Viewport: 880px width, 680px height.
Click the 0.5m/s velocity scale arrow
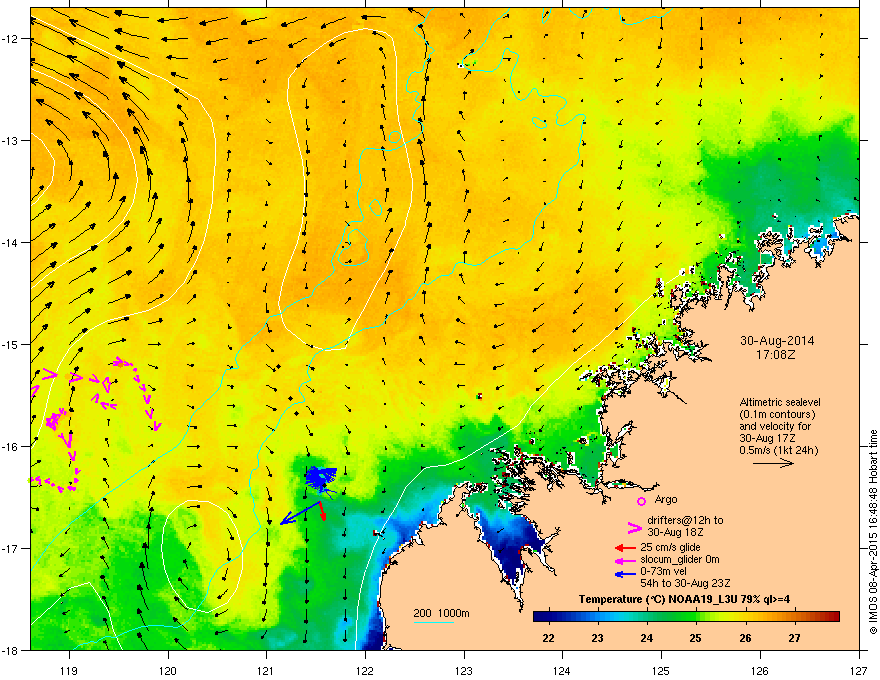(773, 463)
